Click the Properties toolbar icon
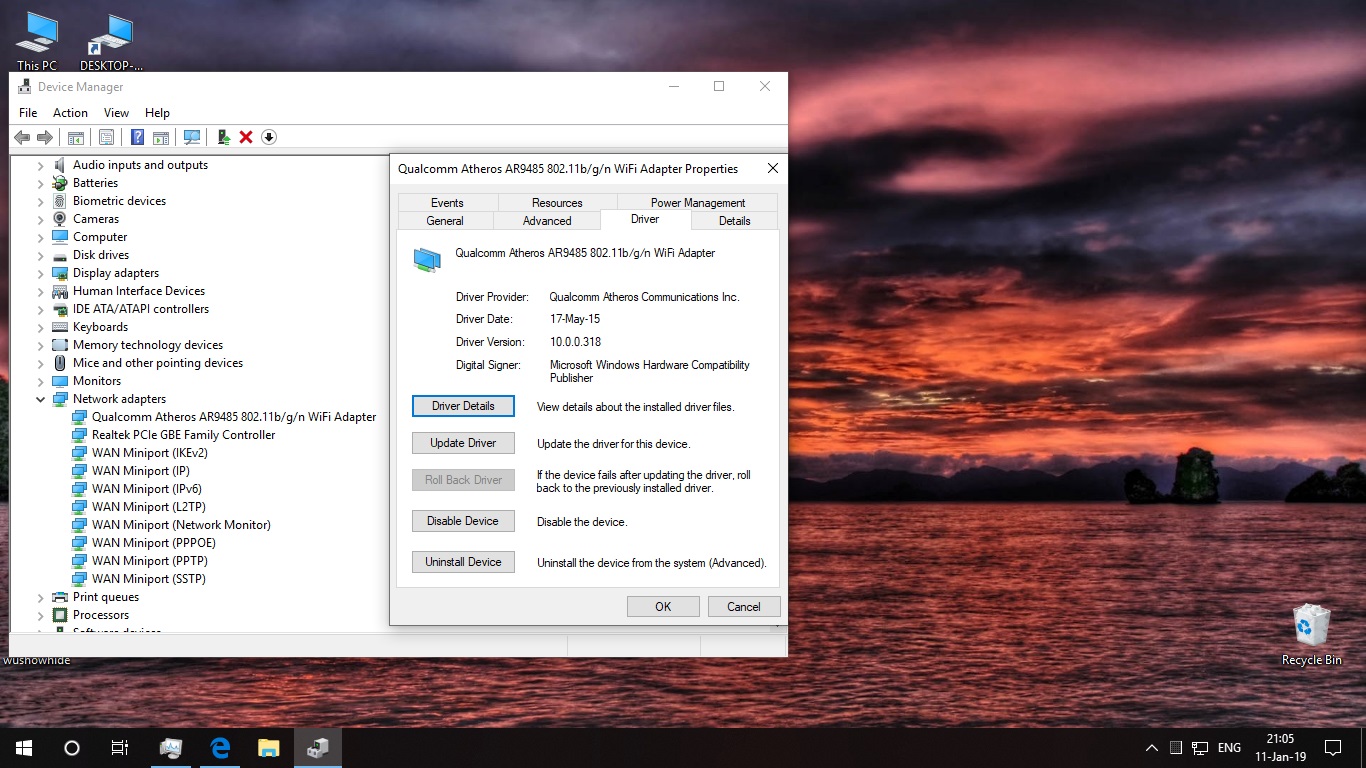1366x768 pixels. pyautogui.click(x=106, y=137)
